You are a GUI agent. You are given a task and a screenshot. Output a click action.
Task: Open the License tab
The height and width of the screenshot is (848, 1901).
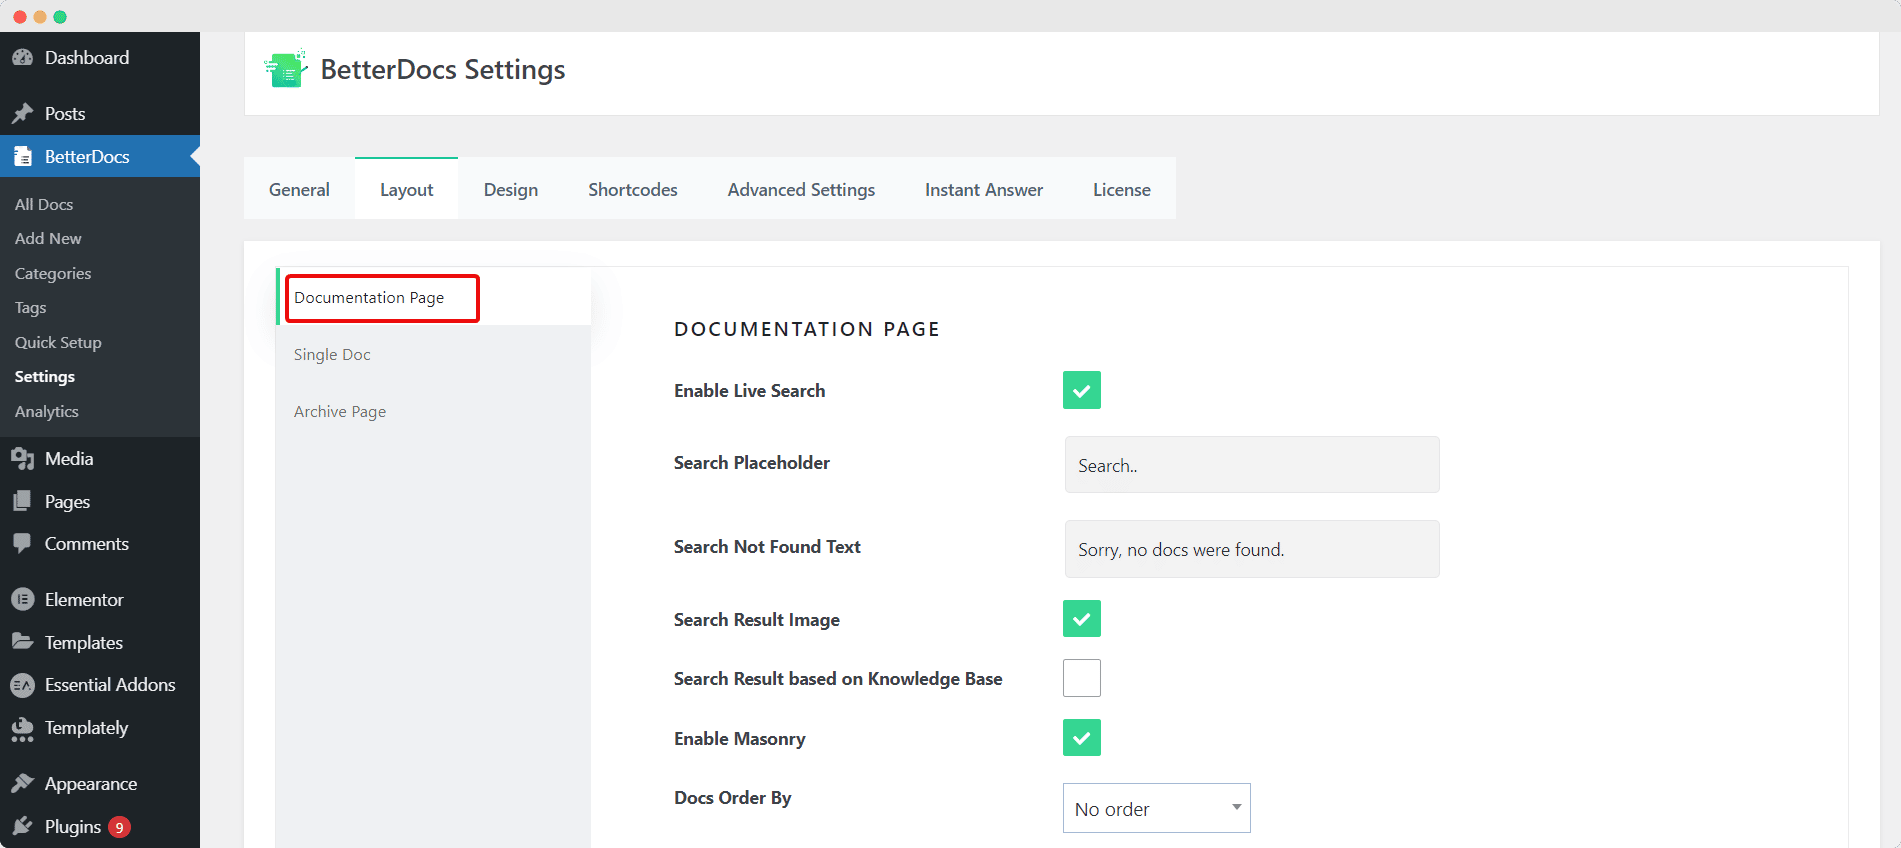(x=1122, y=189)
